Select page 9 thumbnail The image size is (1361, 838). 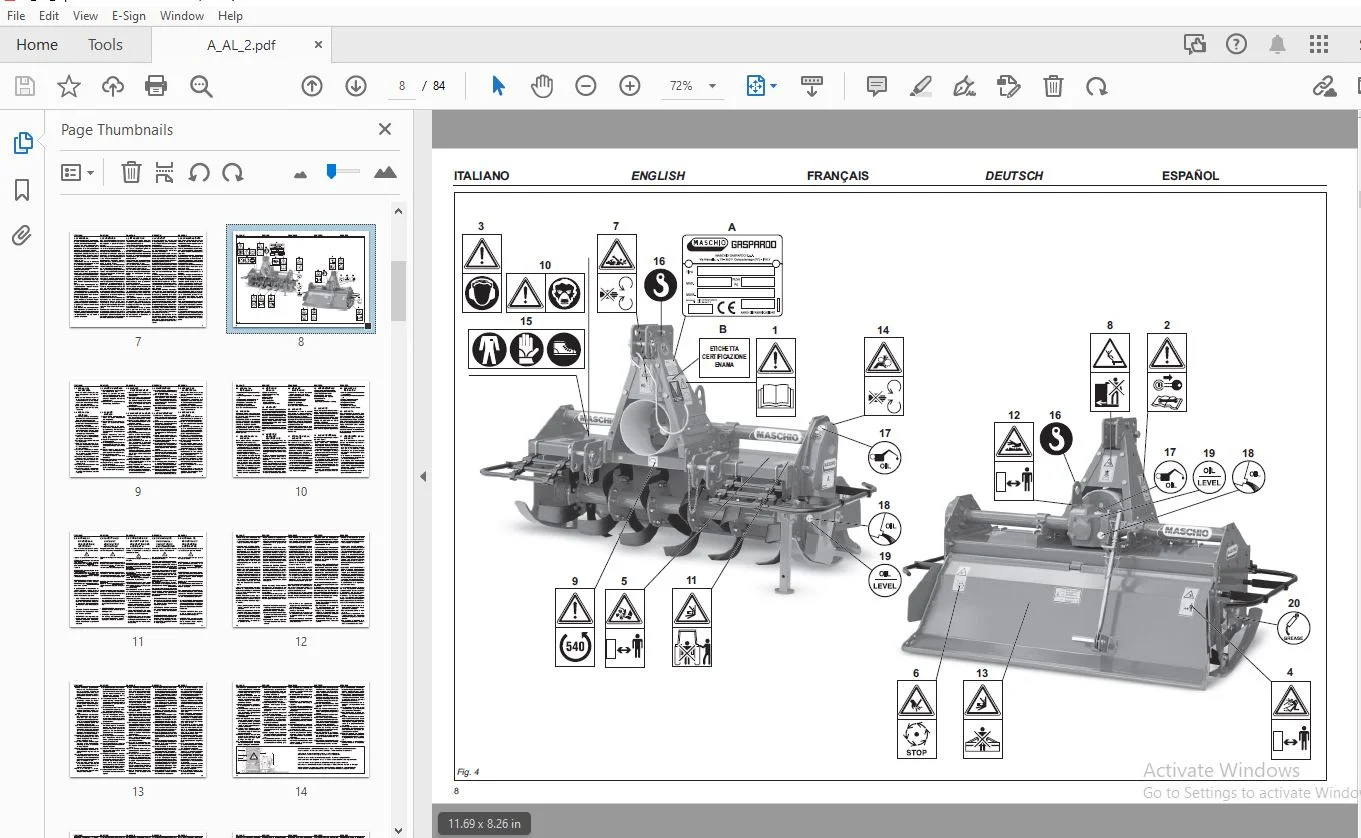pos(138,429)
